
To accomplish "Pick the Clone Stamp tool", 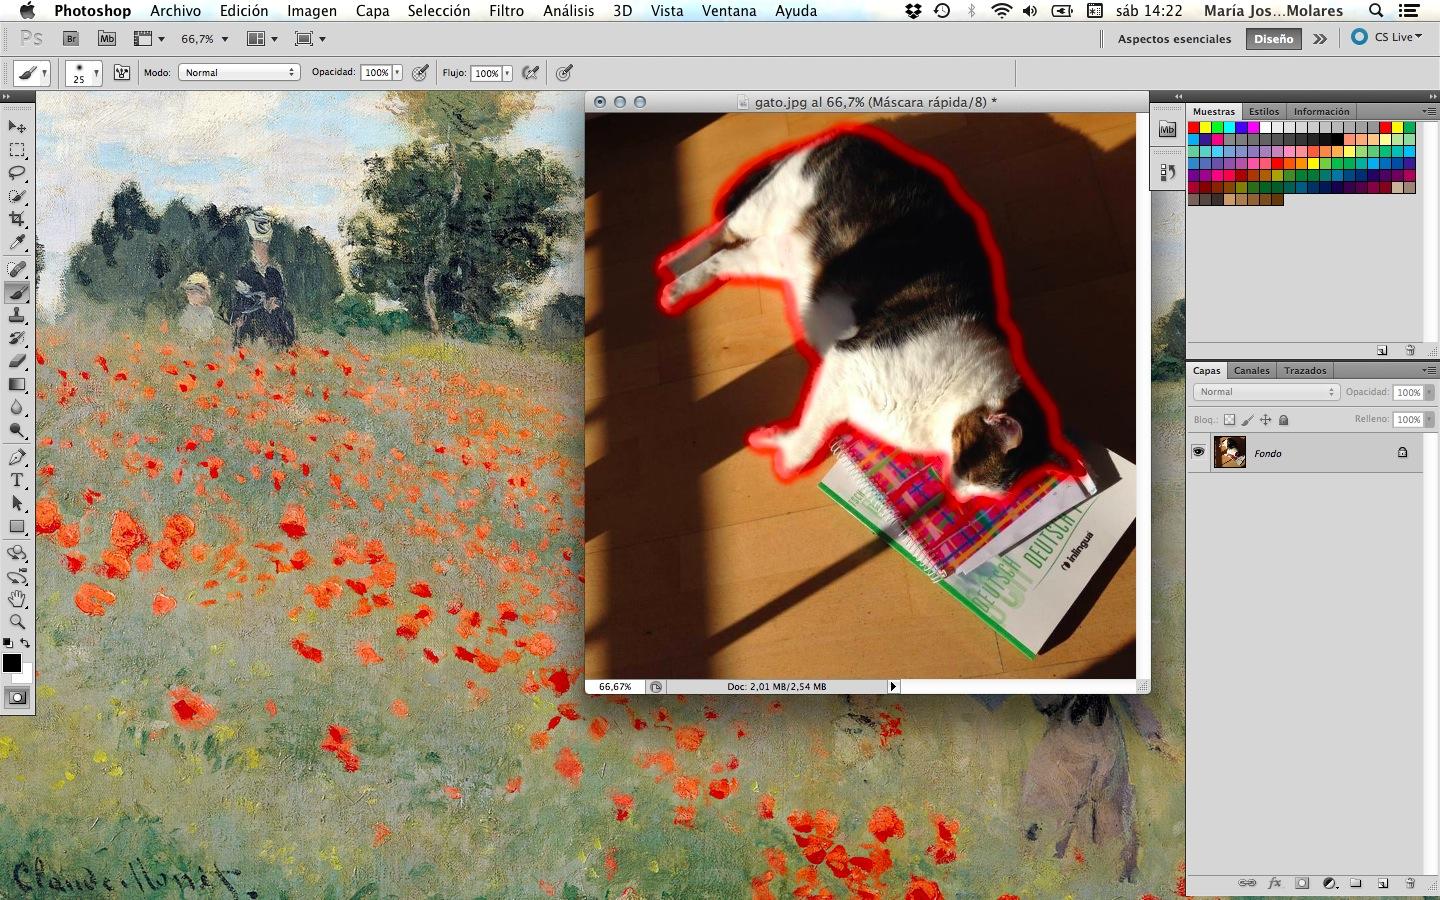I will (x=17, y=315).
